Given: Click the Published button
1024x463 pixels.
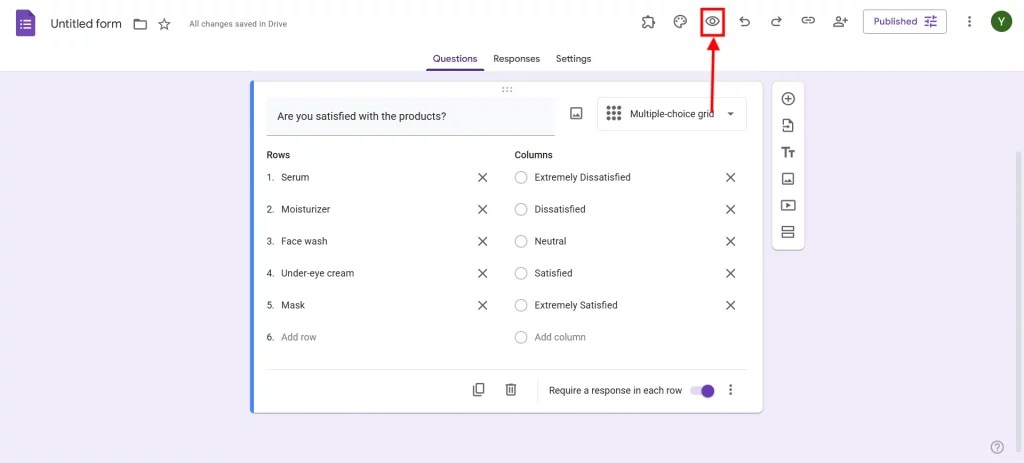Looking at the screenshot, I should tap(904, 22).
